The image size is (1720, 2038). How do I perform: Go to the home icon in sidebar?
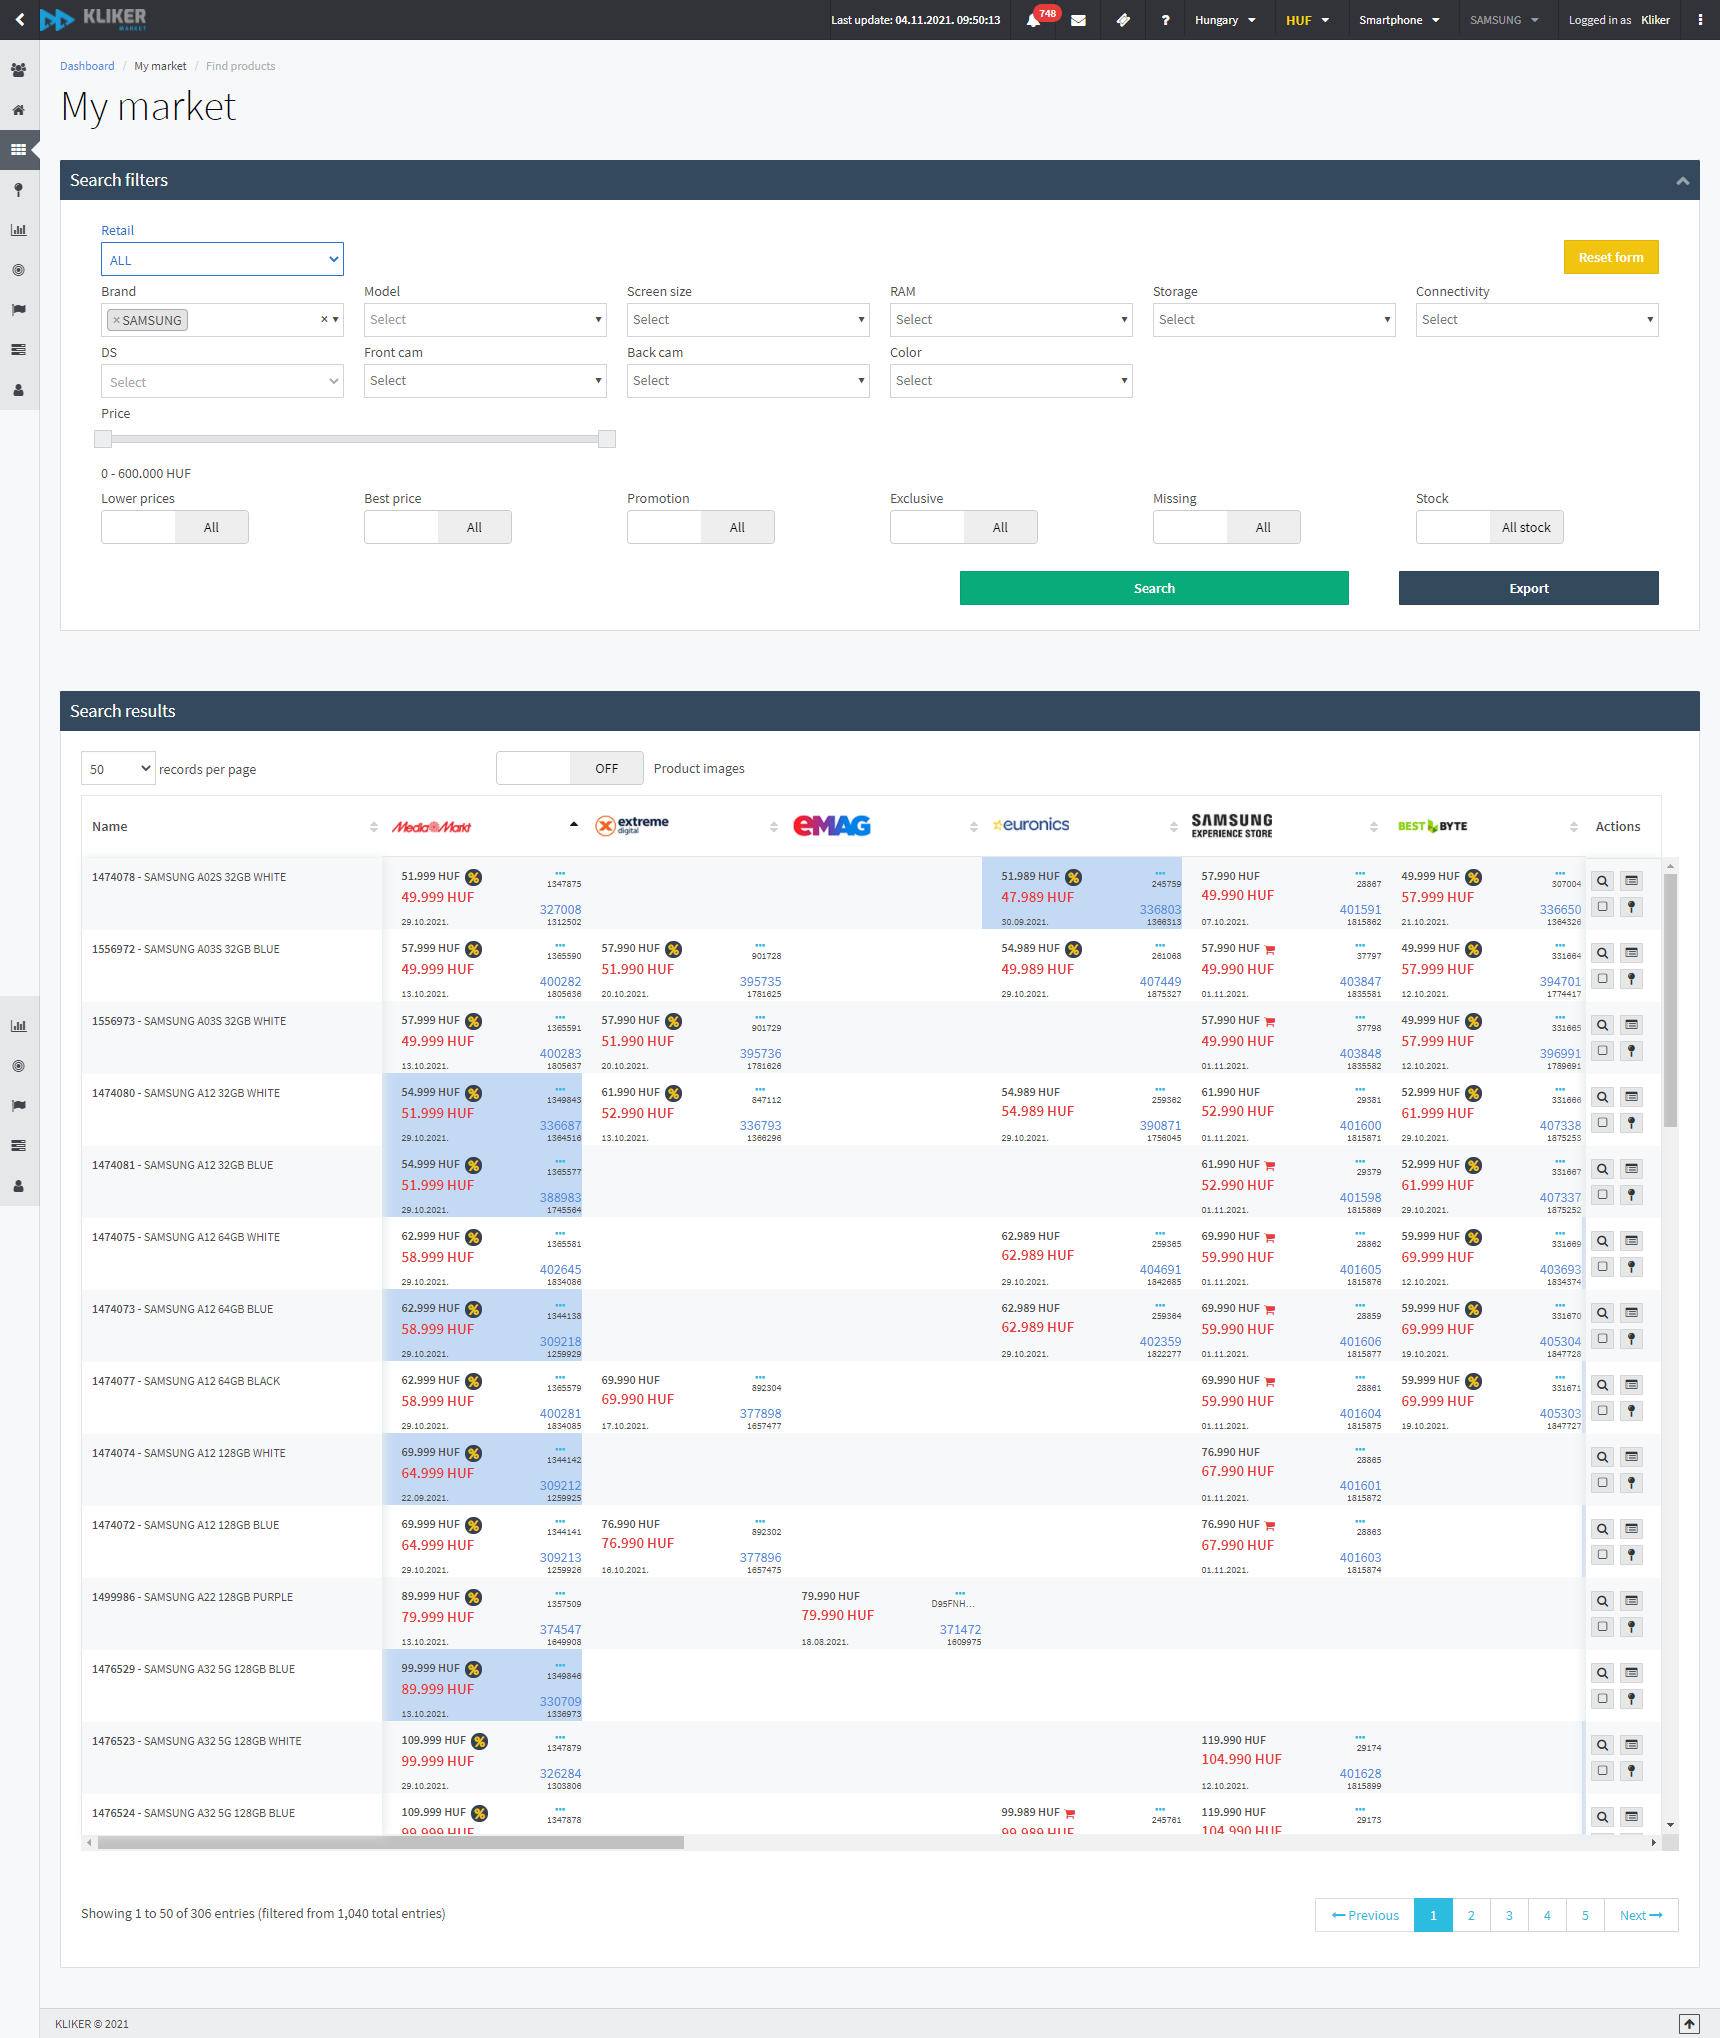pyautogui.click(x=18, y=110)
